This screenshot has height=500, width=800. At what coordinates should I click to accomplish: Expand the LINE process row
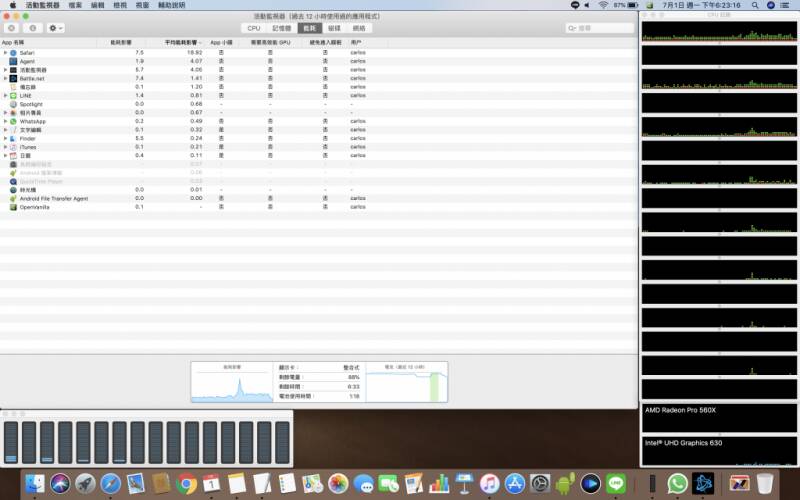pyautogui.click(x=5, y=95)
